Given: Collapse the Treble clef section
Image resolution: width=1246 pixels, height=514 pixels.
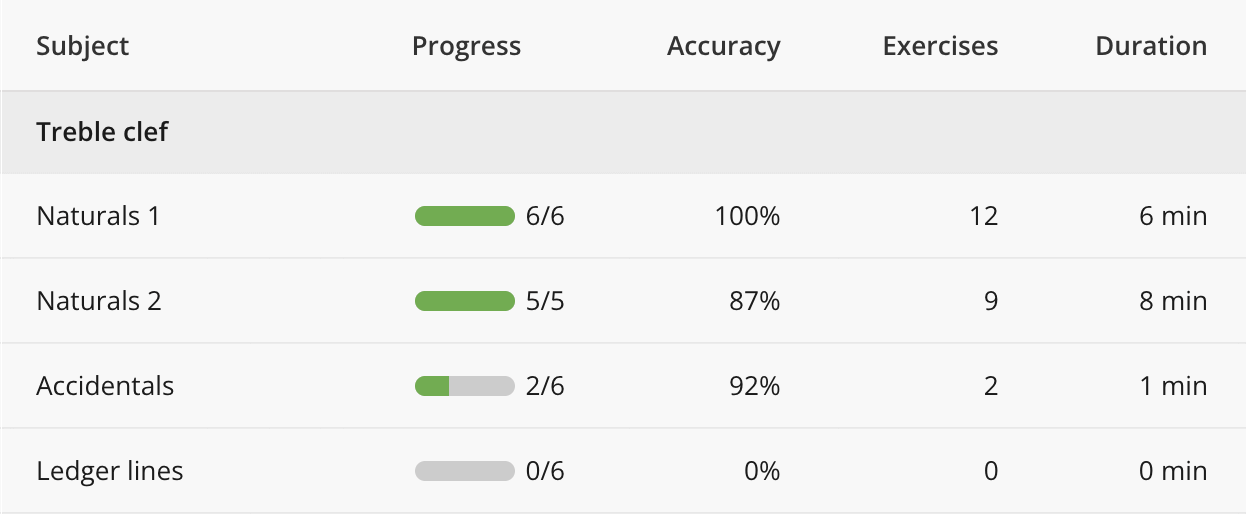Looking at the screenshot, I should [x=102, y=132].
